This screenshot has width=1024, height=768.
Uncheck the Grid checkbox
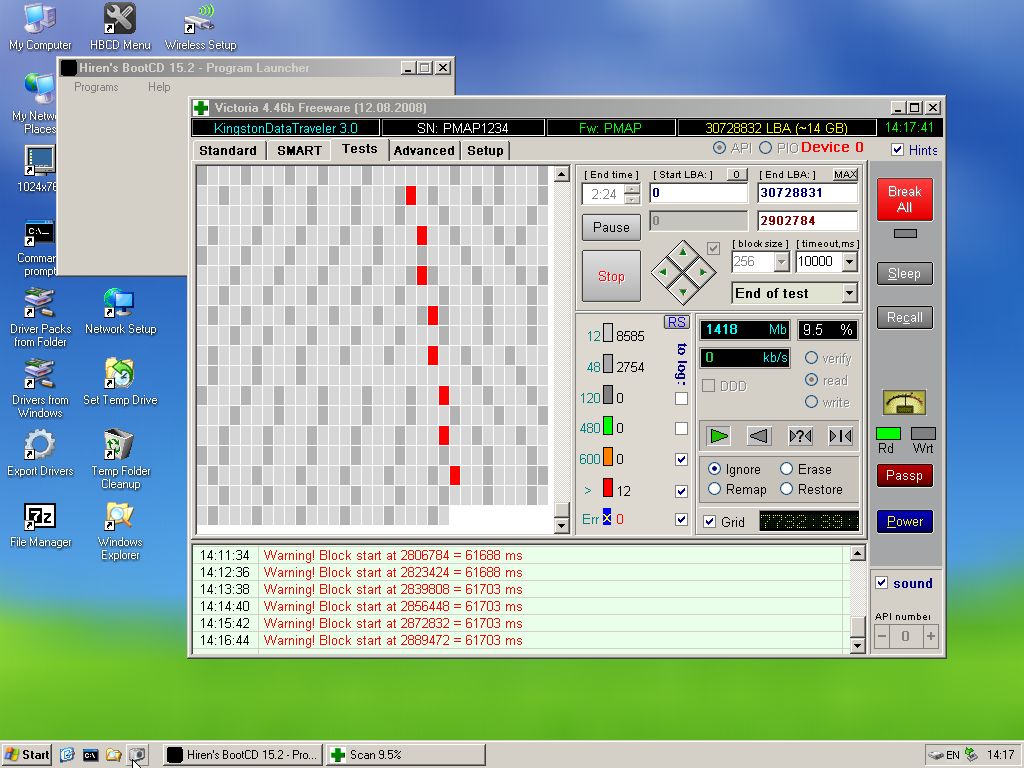(710, 522)
